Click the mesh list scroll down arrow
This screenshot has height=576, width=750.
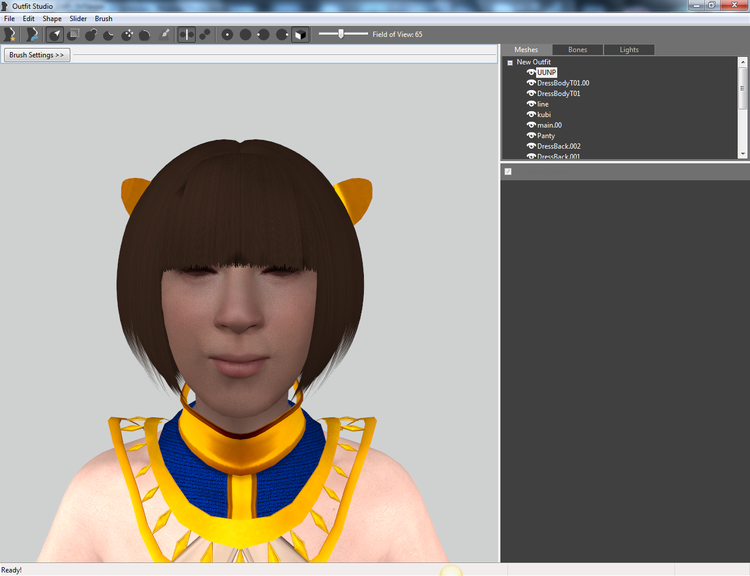tap(742, 154)
